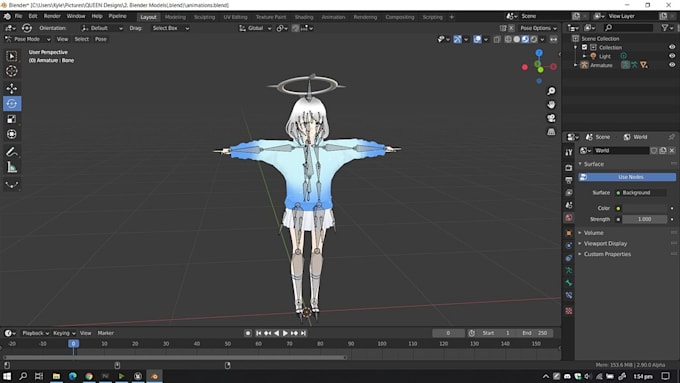Viewport: 680px width, 383px height.
Task: Open the Object Constraints properties tab
Action: pyautogui.click(x=569, y=258)
